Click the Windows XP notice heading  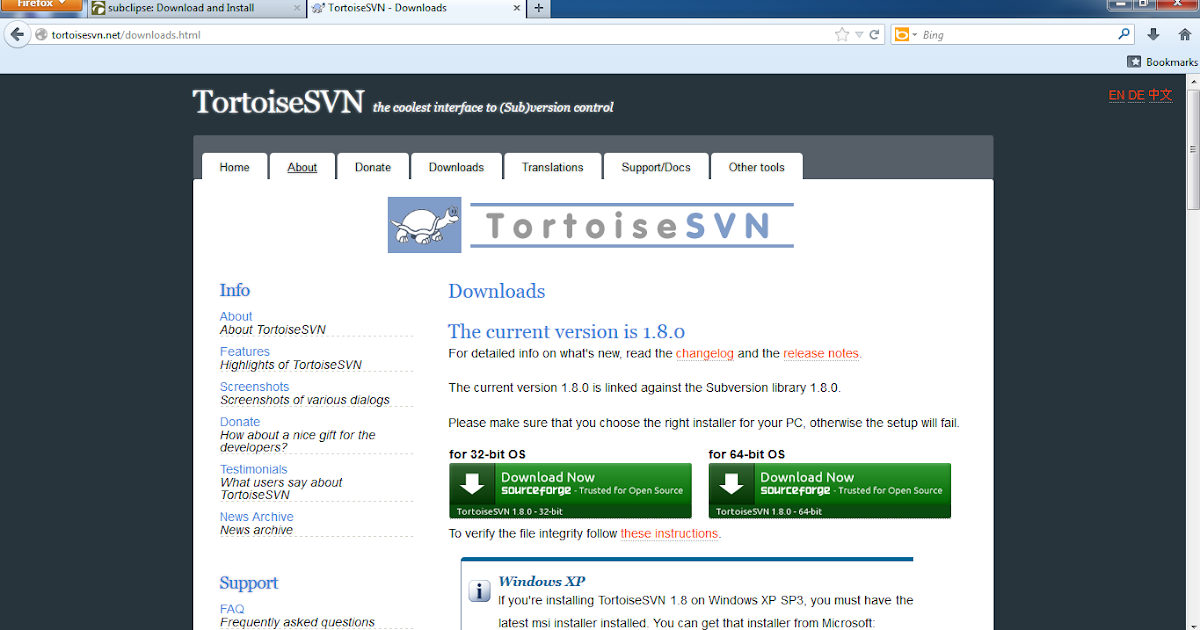[541, 581]
